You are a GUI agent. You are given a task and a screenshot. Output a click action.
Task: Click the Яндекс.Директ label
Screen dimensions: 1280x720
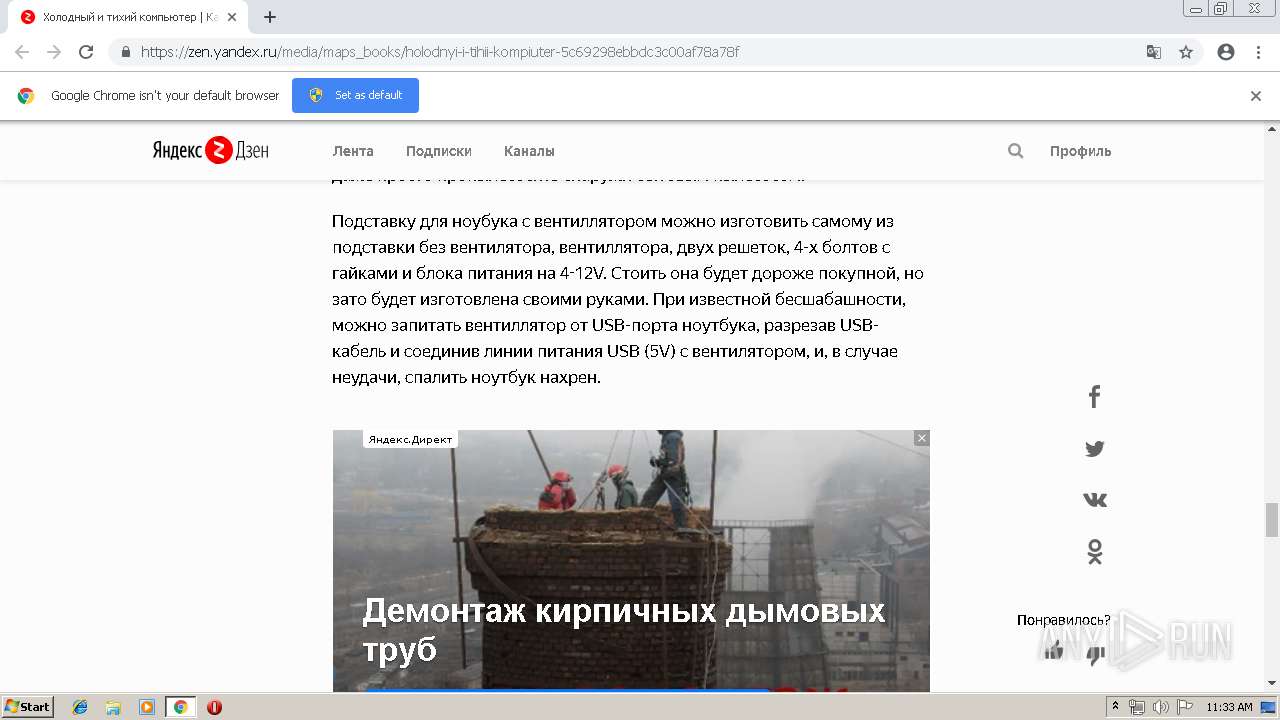[x=410, y=439]
